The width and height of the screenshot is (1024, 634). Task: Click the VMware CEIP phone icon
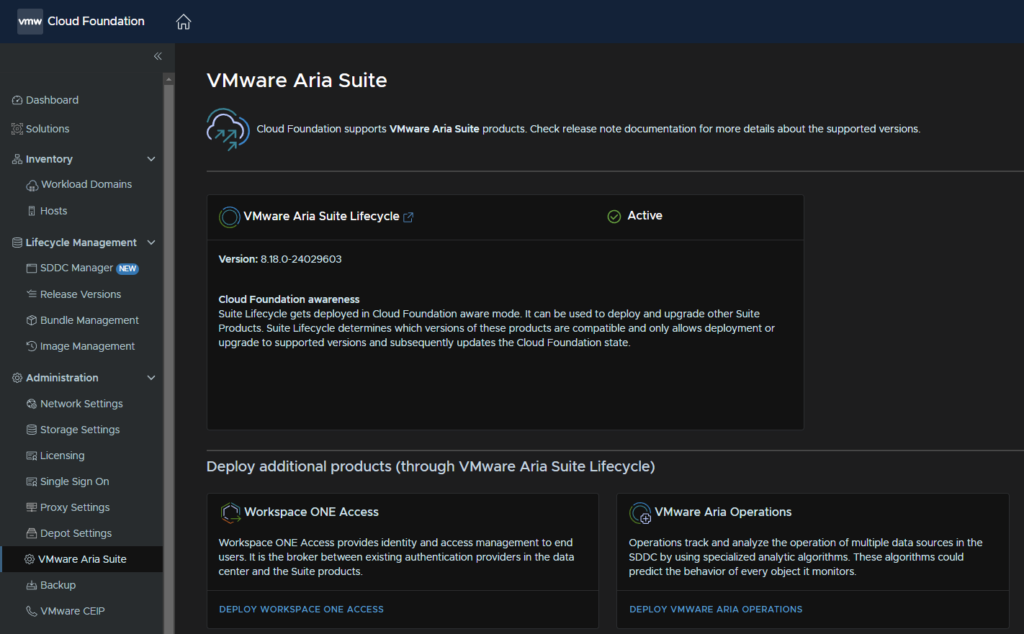[31, 611]
